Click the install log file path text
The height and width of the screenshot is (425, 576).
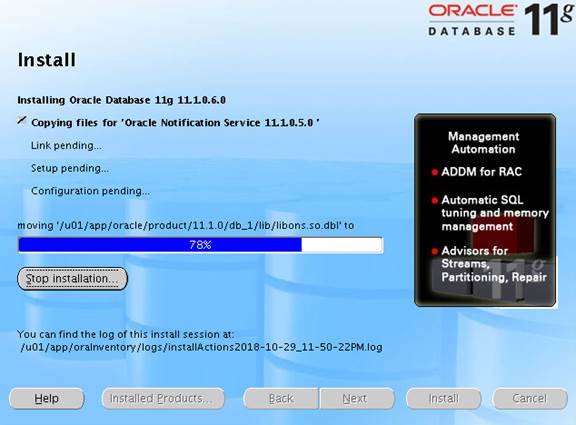pos(201,347)
